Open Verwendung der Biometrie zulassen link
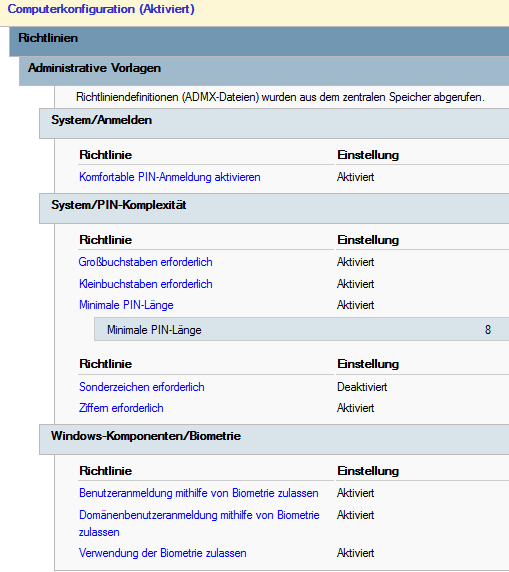Screen dimensions: 509x572 [x=163, y=553]
